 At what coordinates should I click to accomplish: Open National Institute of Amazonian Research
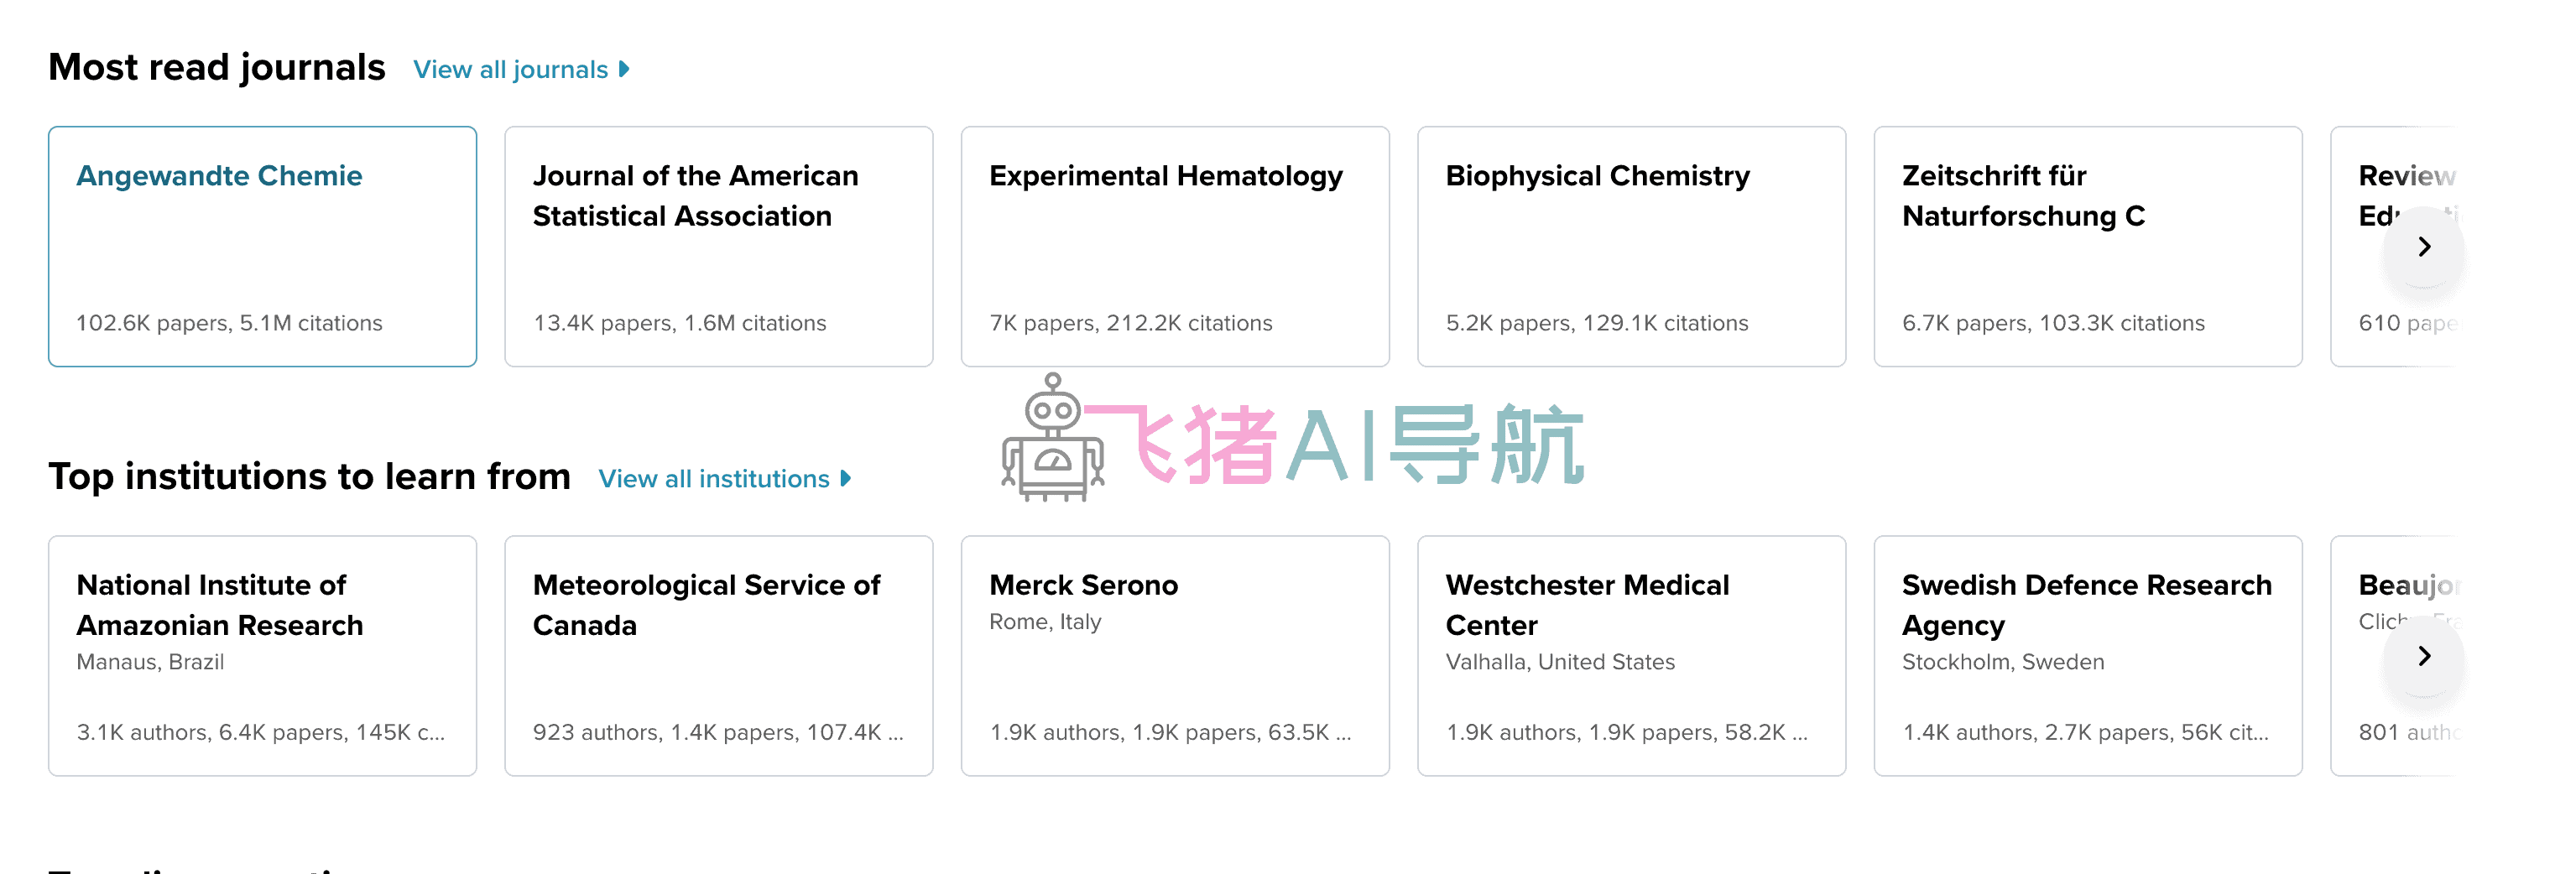(262, 655)
